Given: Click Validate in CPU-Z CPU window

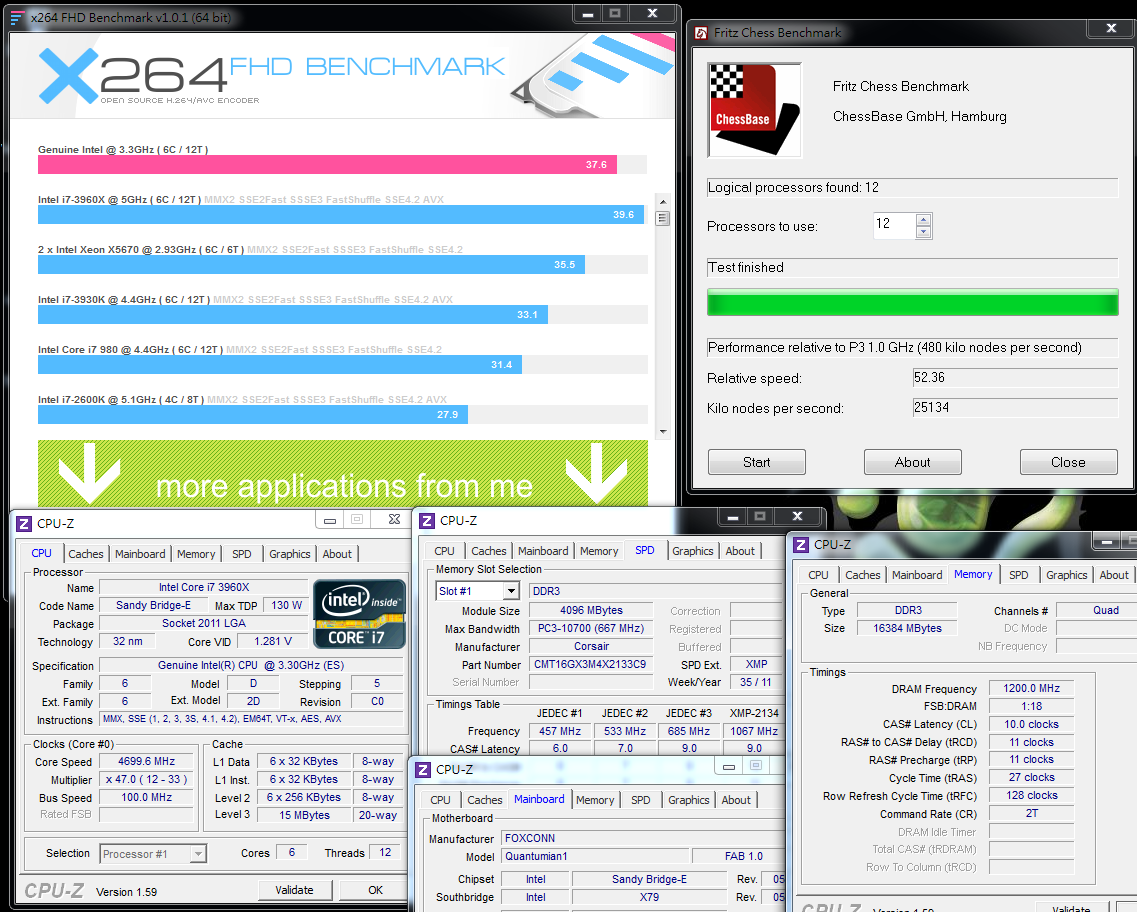Looking at the screenshot, I should [294, 890].
